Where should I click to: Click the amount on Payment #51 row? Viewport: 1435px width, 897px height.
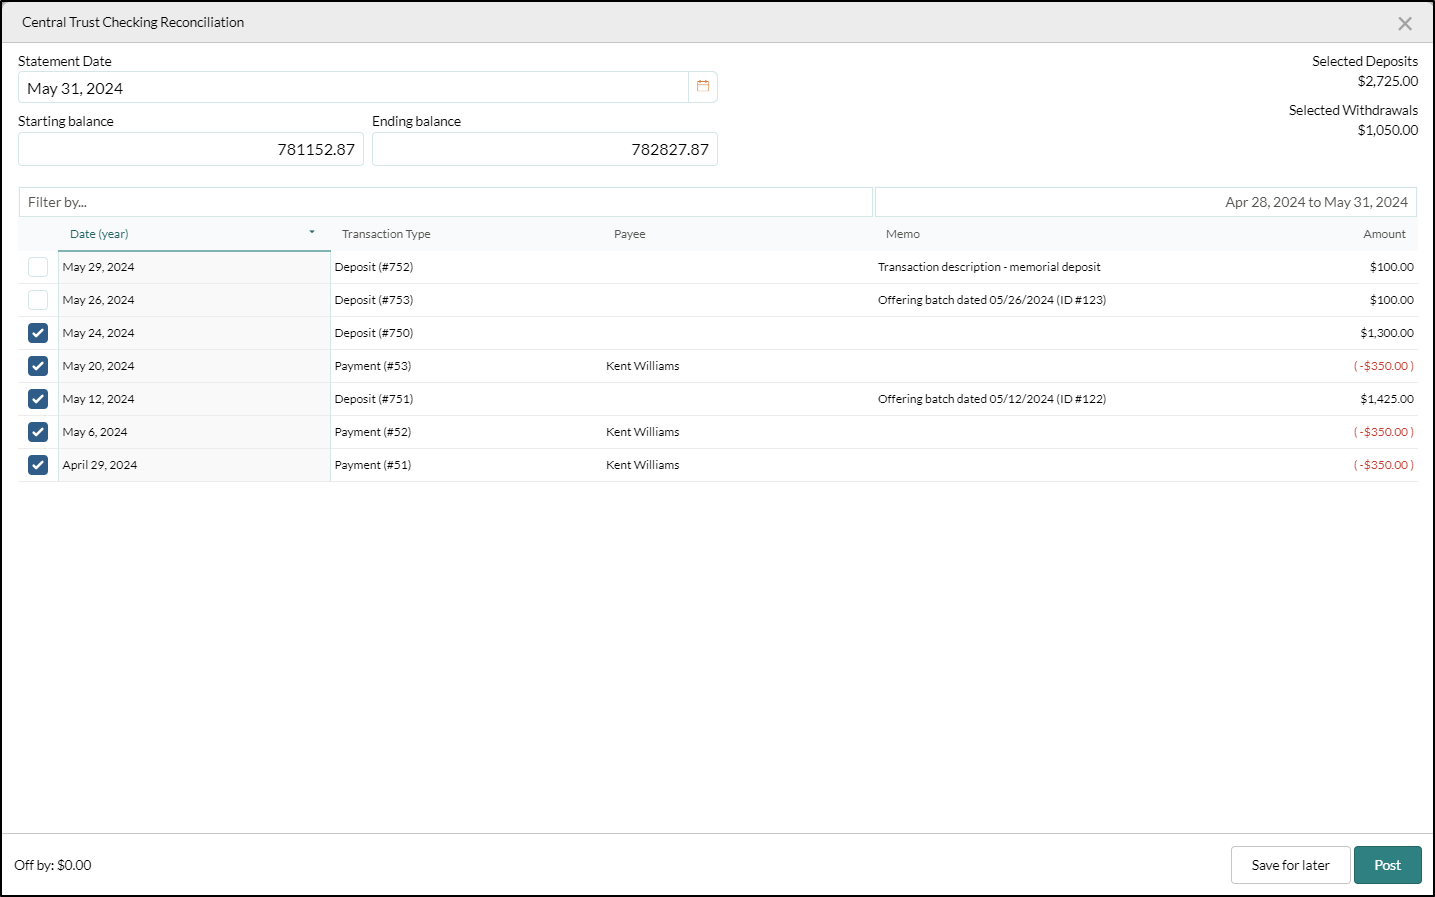(1384, 465)
